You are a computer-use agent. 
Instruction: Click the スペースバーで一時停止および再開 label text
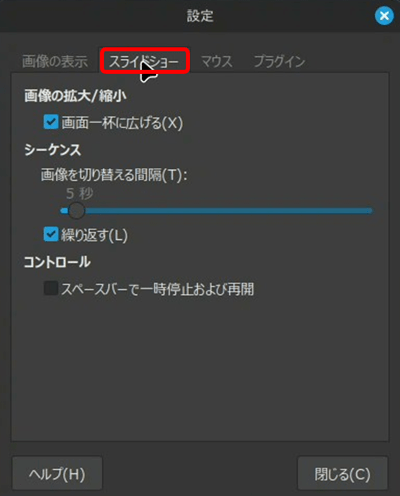click(x=158, y=289)
